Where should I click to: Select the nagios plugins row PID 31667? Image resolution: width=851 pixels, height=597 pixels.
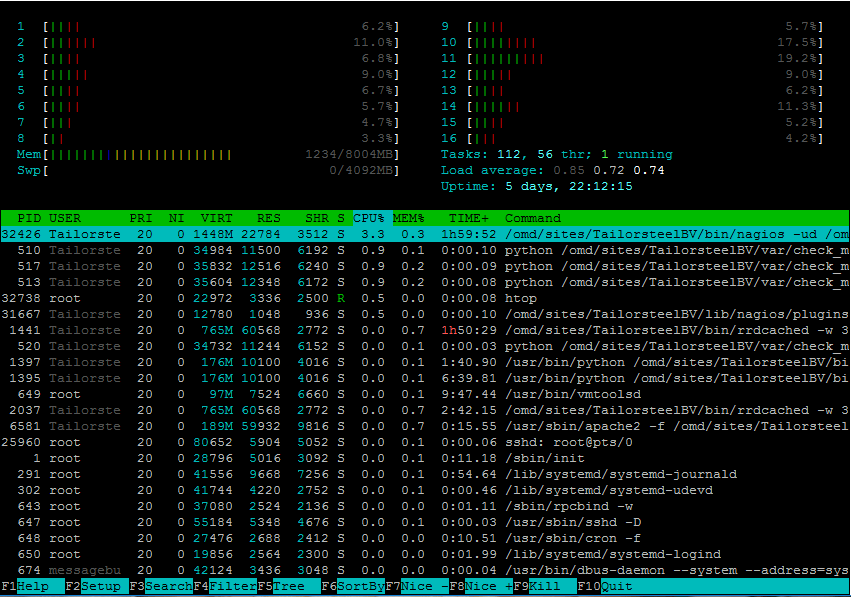point(425,314)
